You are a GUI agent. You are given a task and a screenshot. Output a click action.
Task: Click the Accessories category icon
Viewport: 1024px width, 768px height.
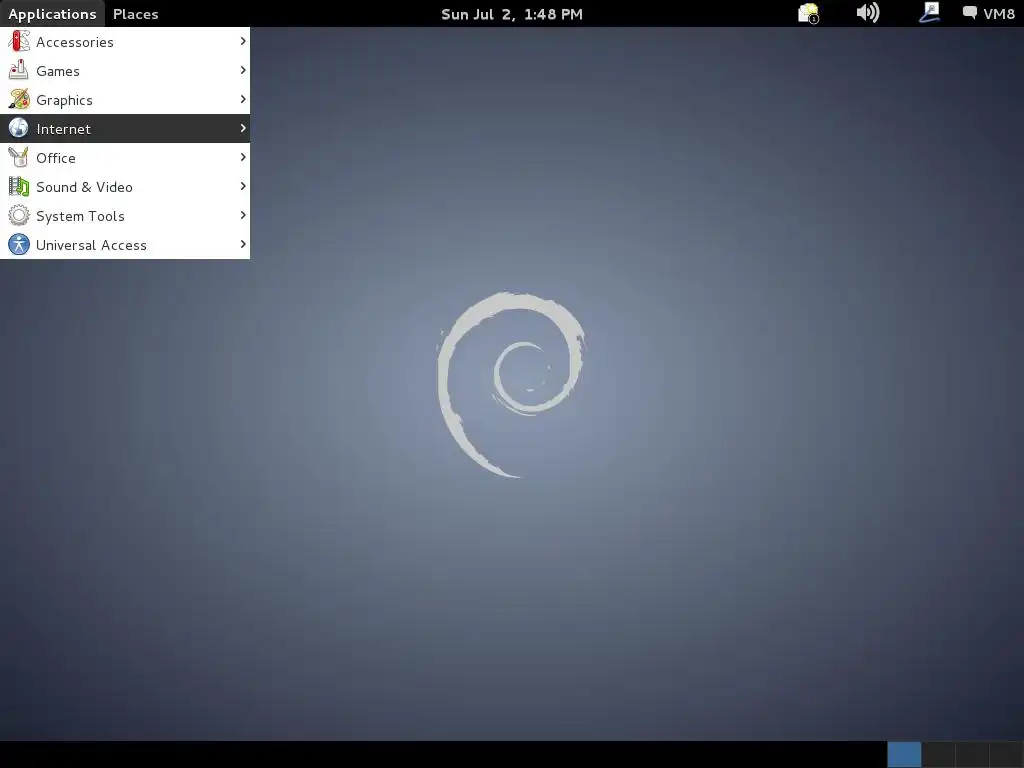[x=19, y=41]
